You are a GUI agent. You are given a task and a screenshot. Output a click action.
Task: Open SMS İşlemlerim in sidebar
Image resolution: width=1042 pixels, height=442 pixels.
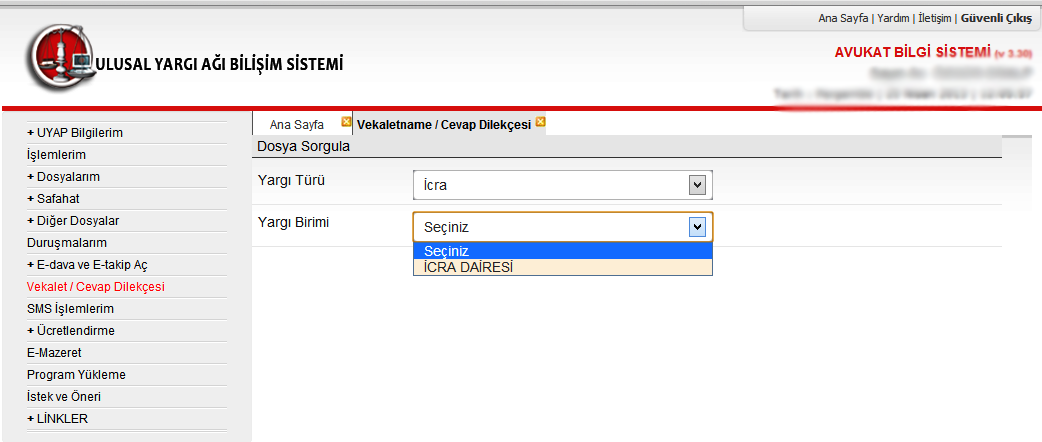(x=70, y=309)
